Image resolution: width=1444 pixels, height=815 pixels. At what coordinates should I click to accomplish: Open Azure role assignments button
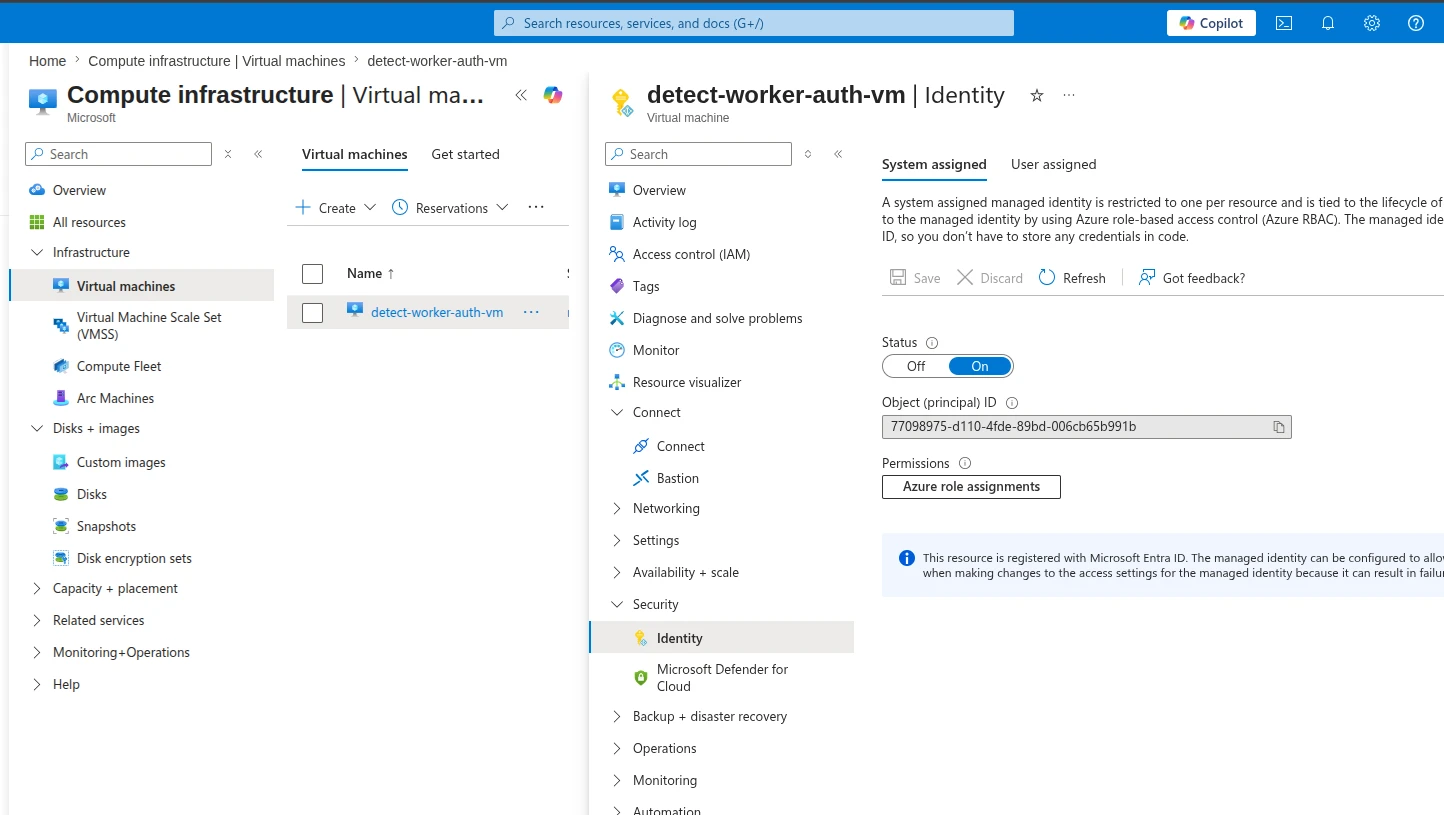[x=971, y=487]
